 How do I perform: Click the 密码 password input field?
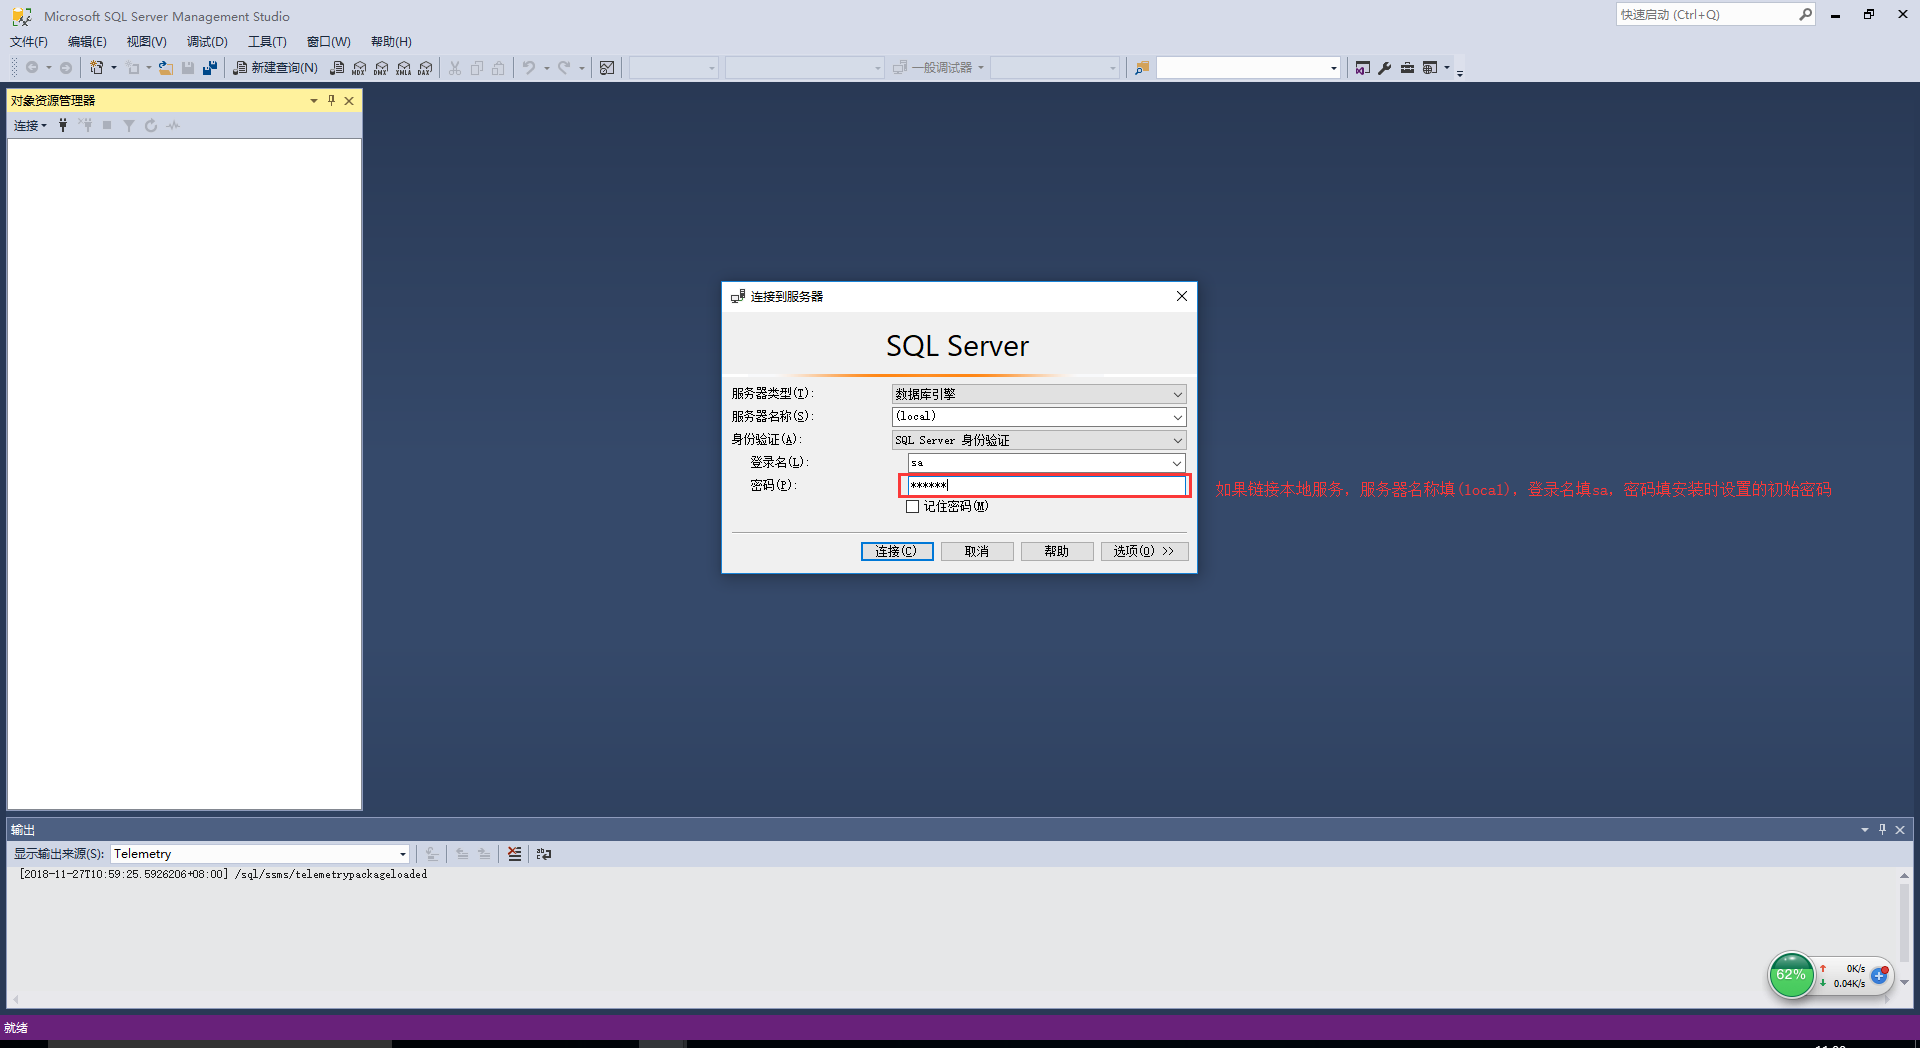pyautogui.click(x=1045, y=485)
